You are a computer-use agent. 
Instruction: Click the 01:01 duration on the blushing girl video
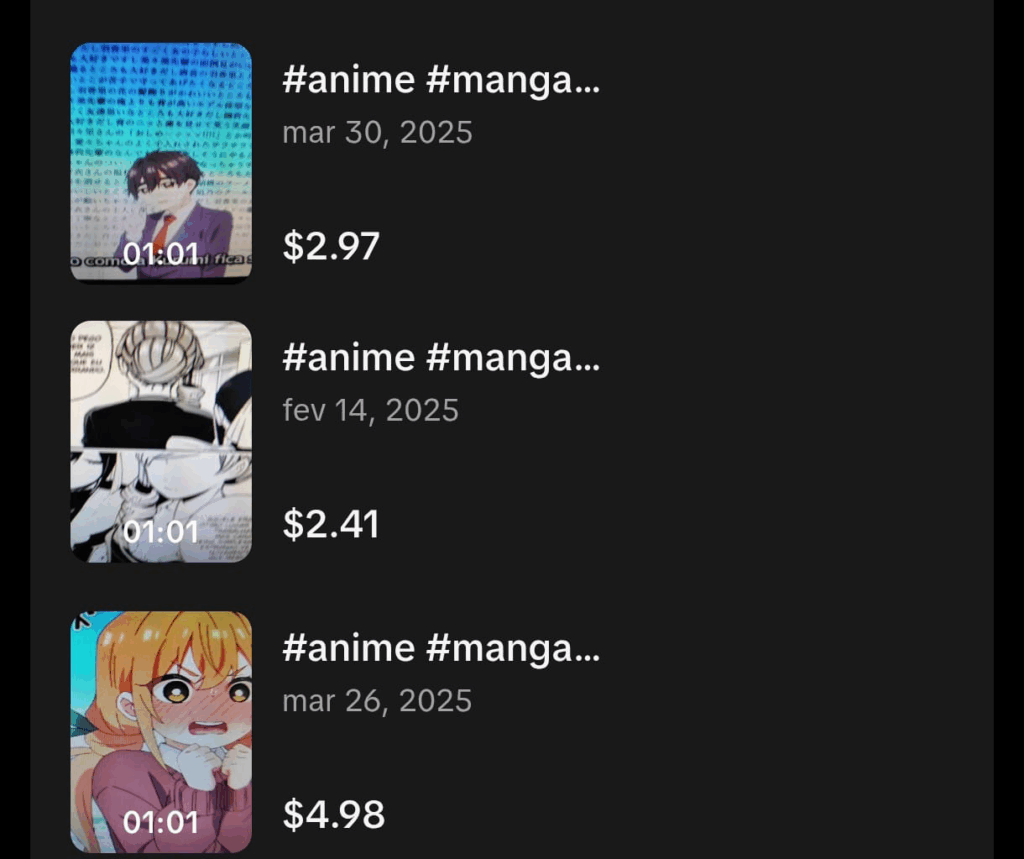161,822
